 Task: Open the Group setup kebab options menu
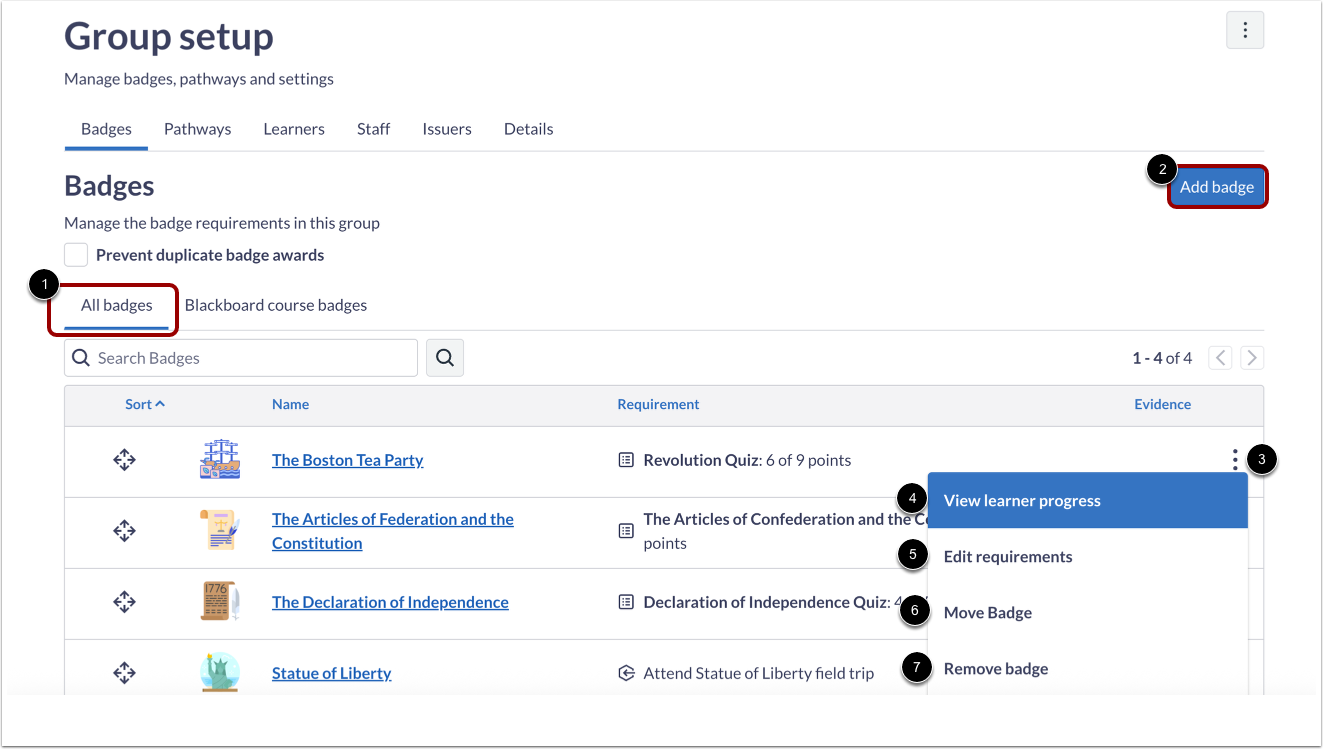tap(1245, 30)
